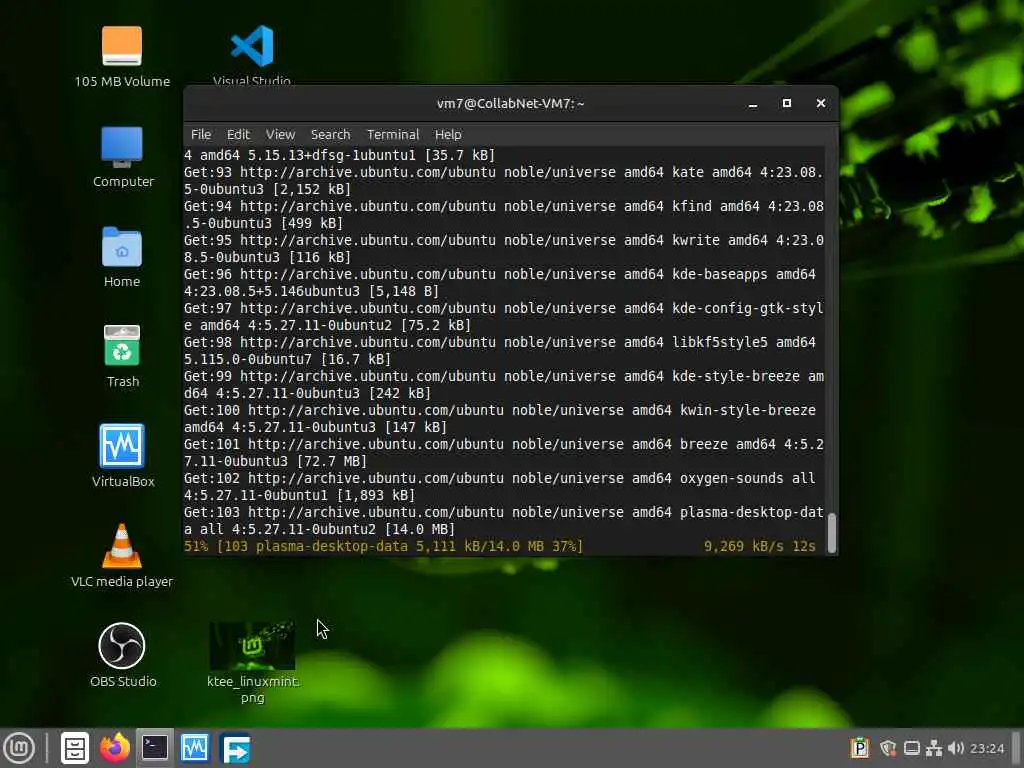The width and height of the screenshot is (1024, 768).
Task: Open the terminal View menu
Action: (x=280, y=135)
